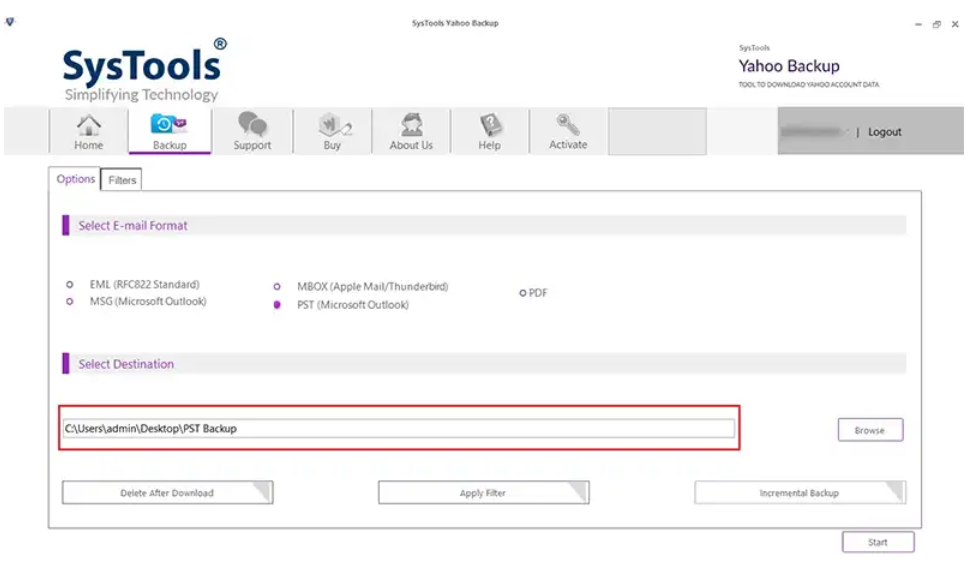Viewport: 969px width, 577px height.
Task: Click the Select E-mail Format heading
Action: click(133, 225)
